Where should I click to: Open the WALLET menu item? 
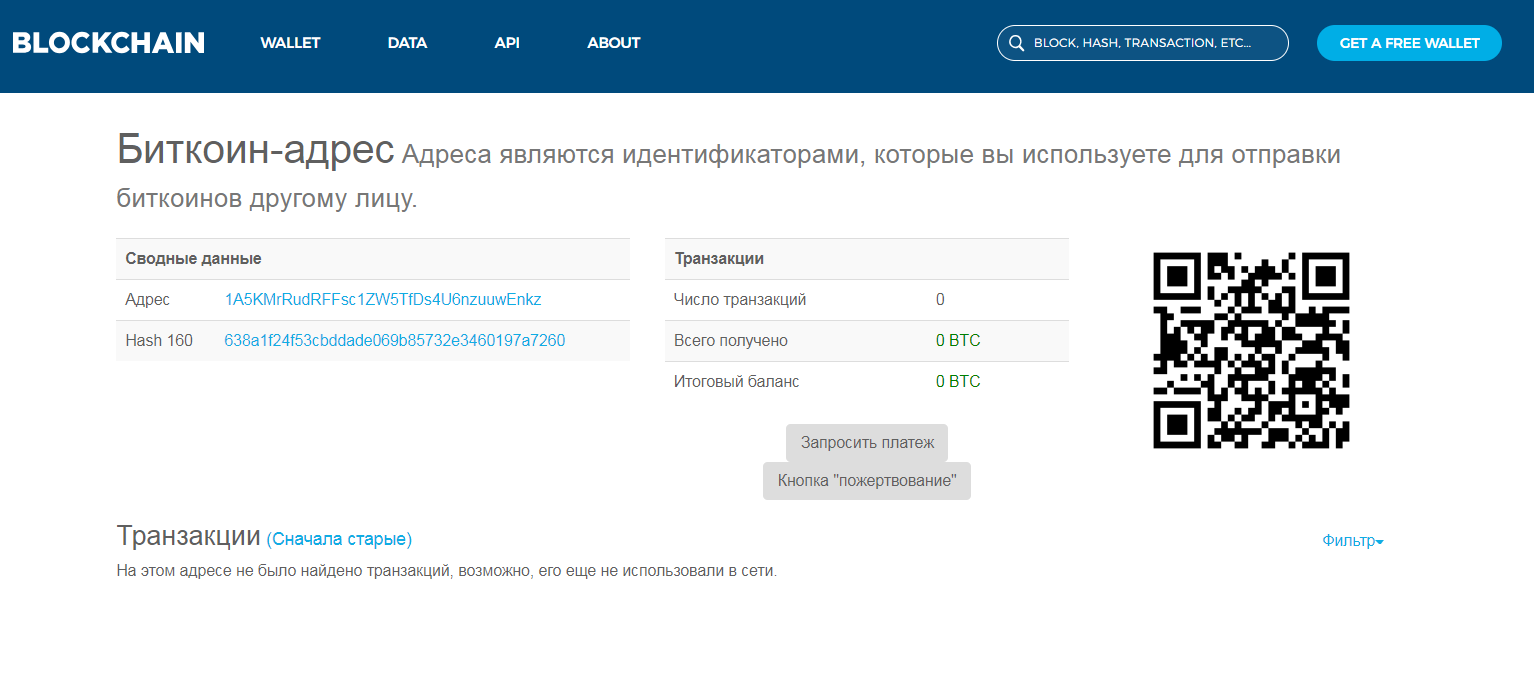290,43
